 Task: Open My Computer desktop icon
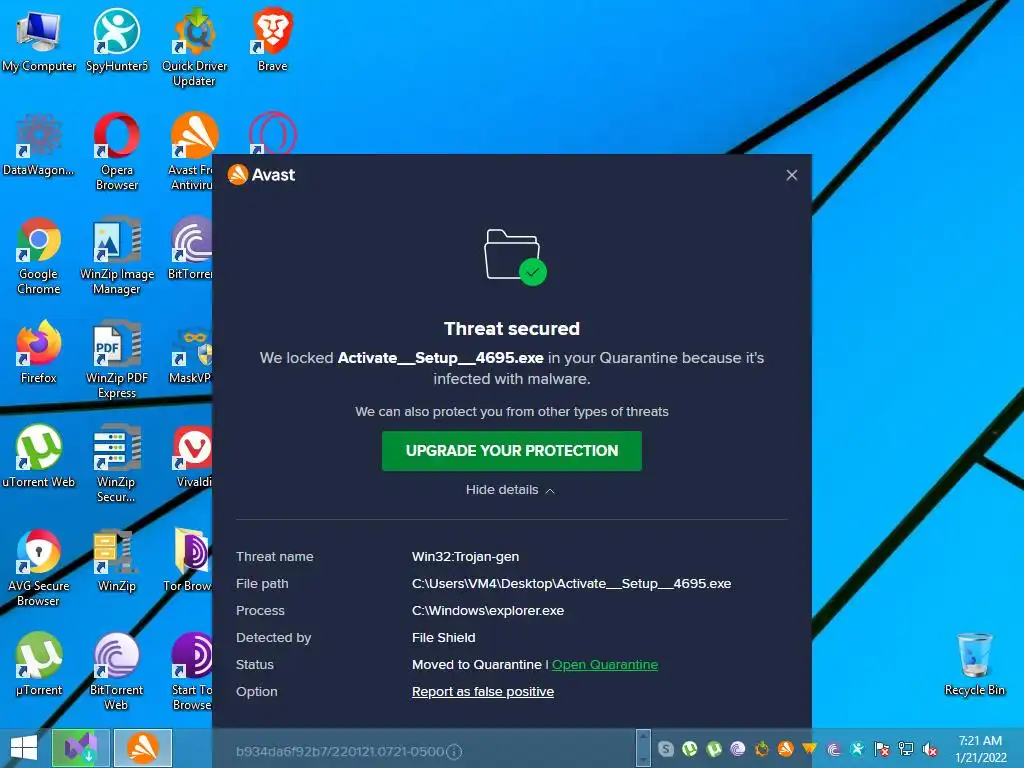point(39,42)
